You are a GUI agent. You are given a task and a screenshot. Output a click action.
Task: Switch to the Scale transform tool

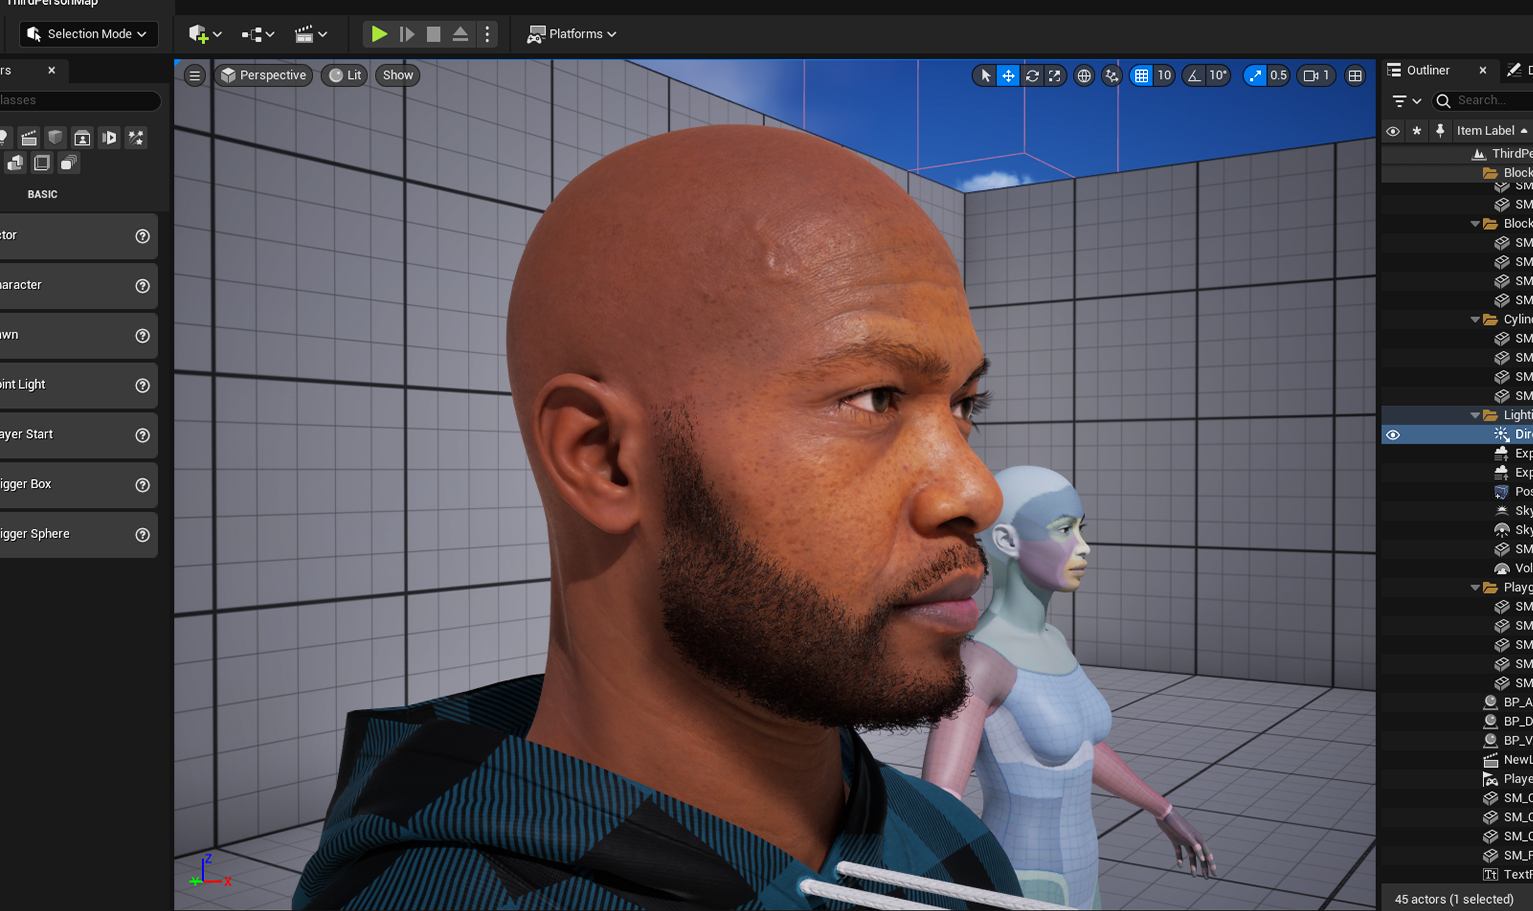point(1054,75)
